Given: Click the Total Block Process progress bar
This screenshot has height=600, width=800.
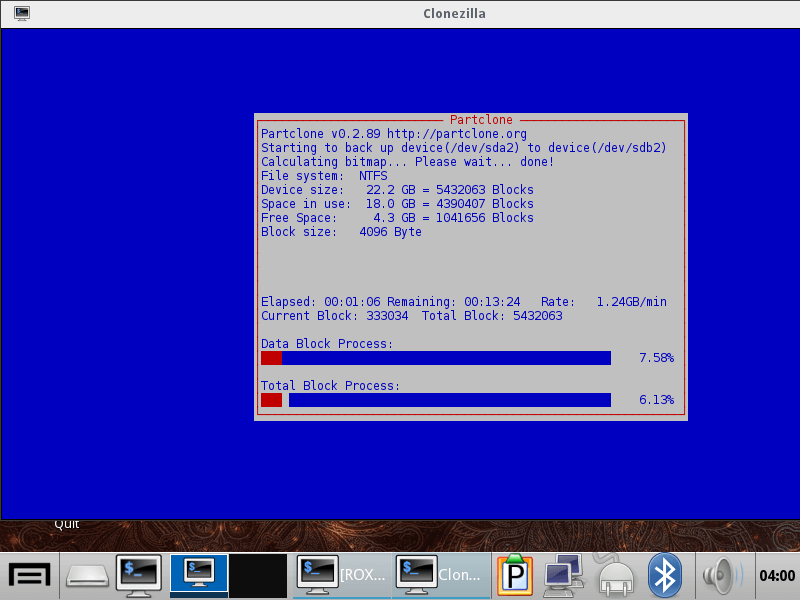Looking at the screenshot, I should tap(436, 400).
